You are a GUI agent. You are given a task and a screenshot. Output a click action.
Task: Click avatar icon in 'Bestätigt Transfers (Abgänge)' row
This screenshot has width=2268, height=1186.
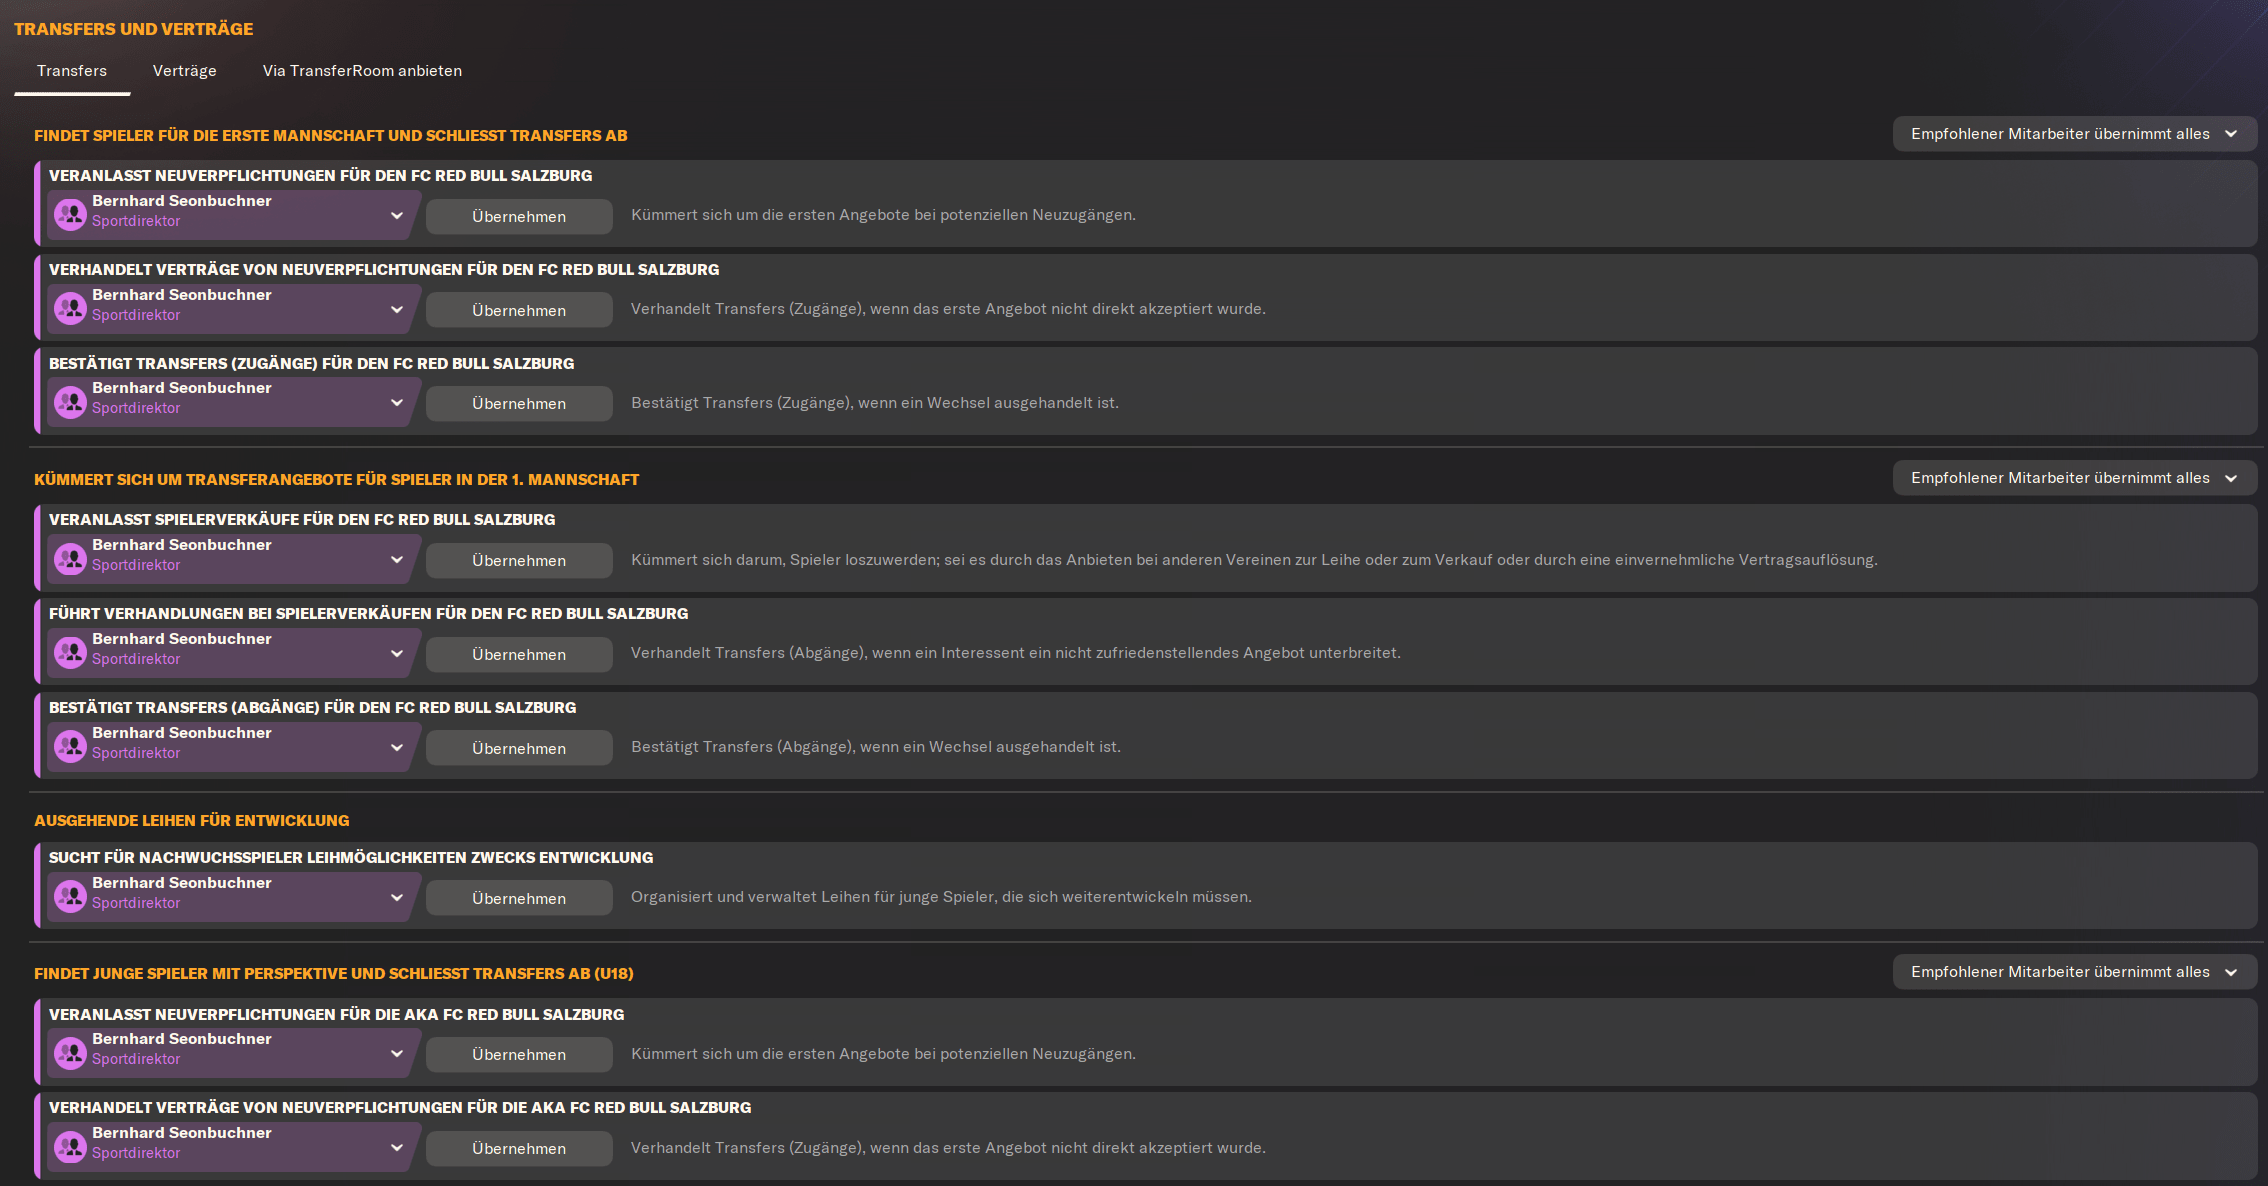(70, 746)
